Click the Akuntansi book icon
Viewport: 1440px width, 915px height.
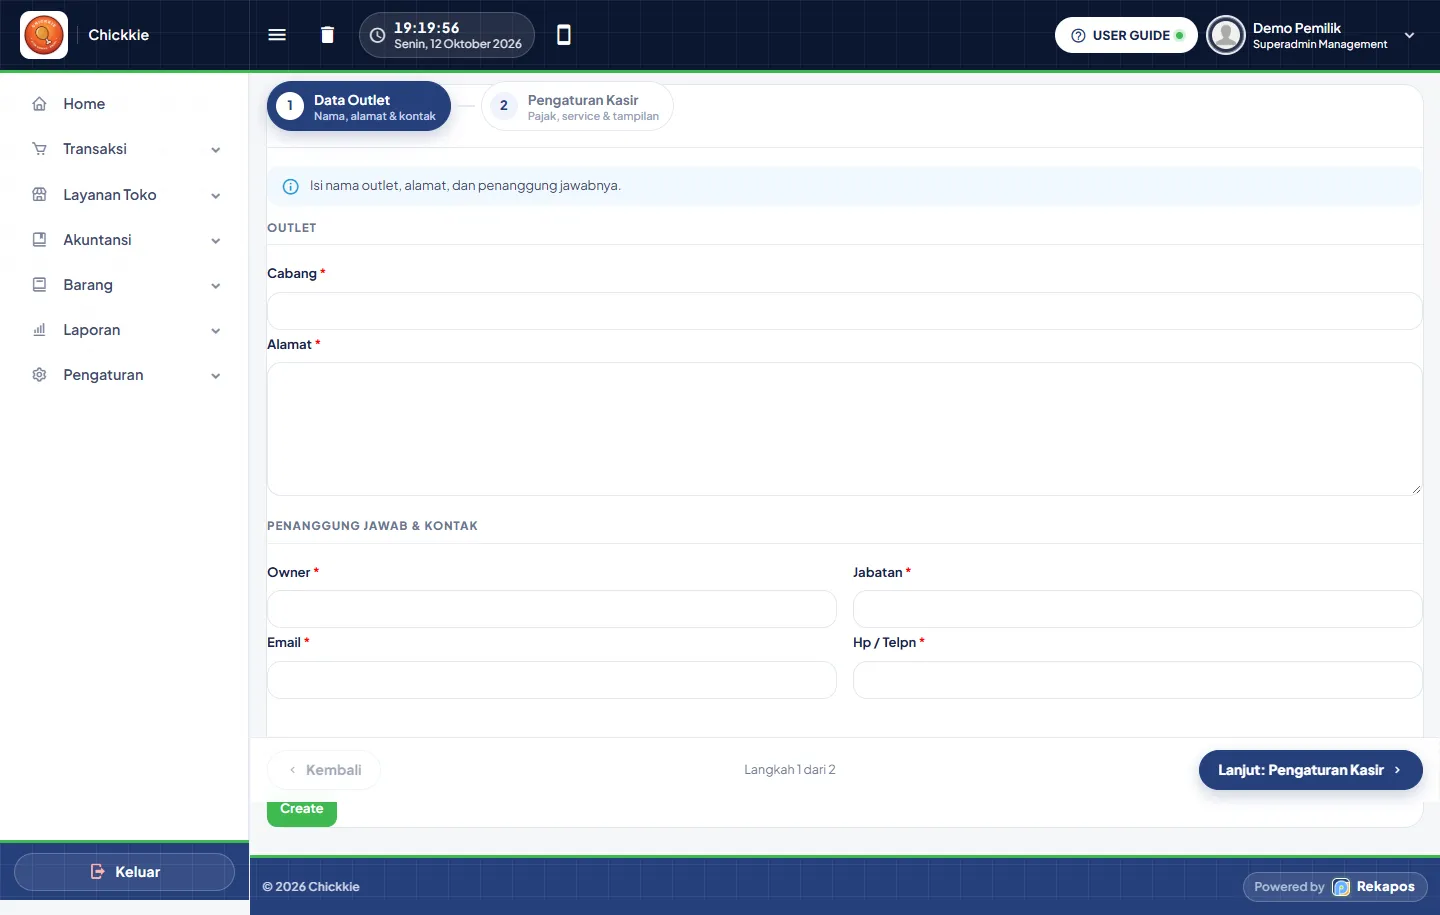coord(40,240)
